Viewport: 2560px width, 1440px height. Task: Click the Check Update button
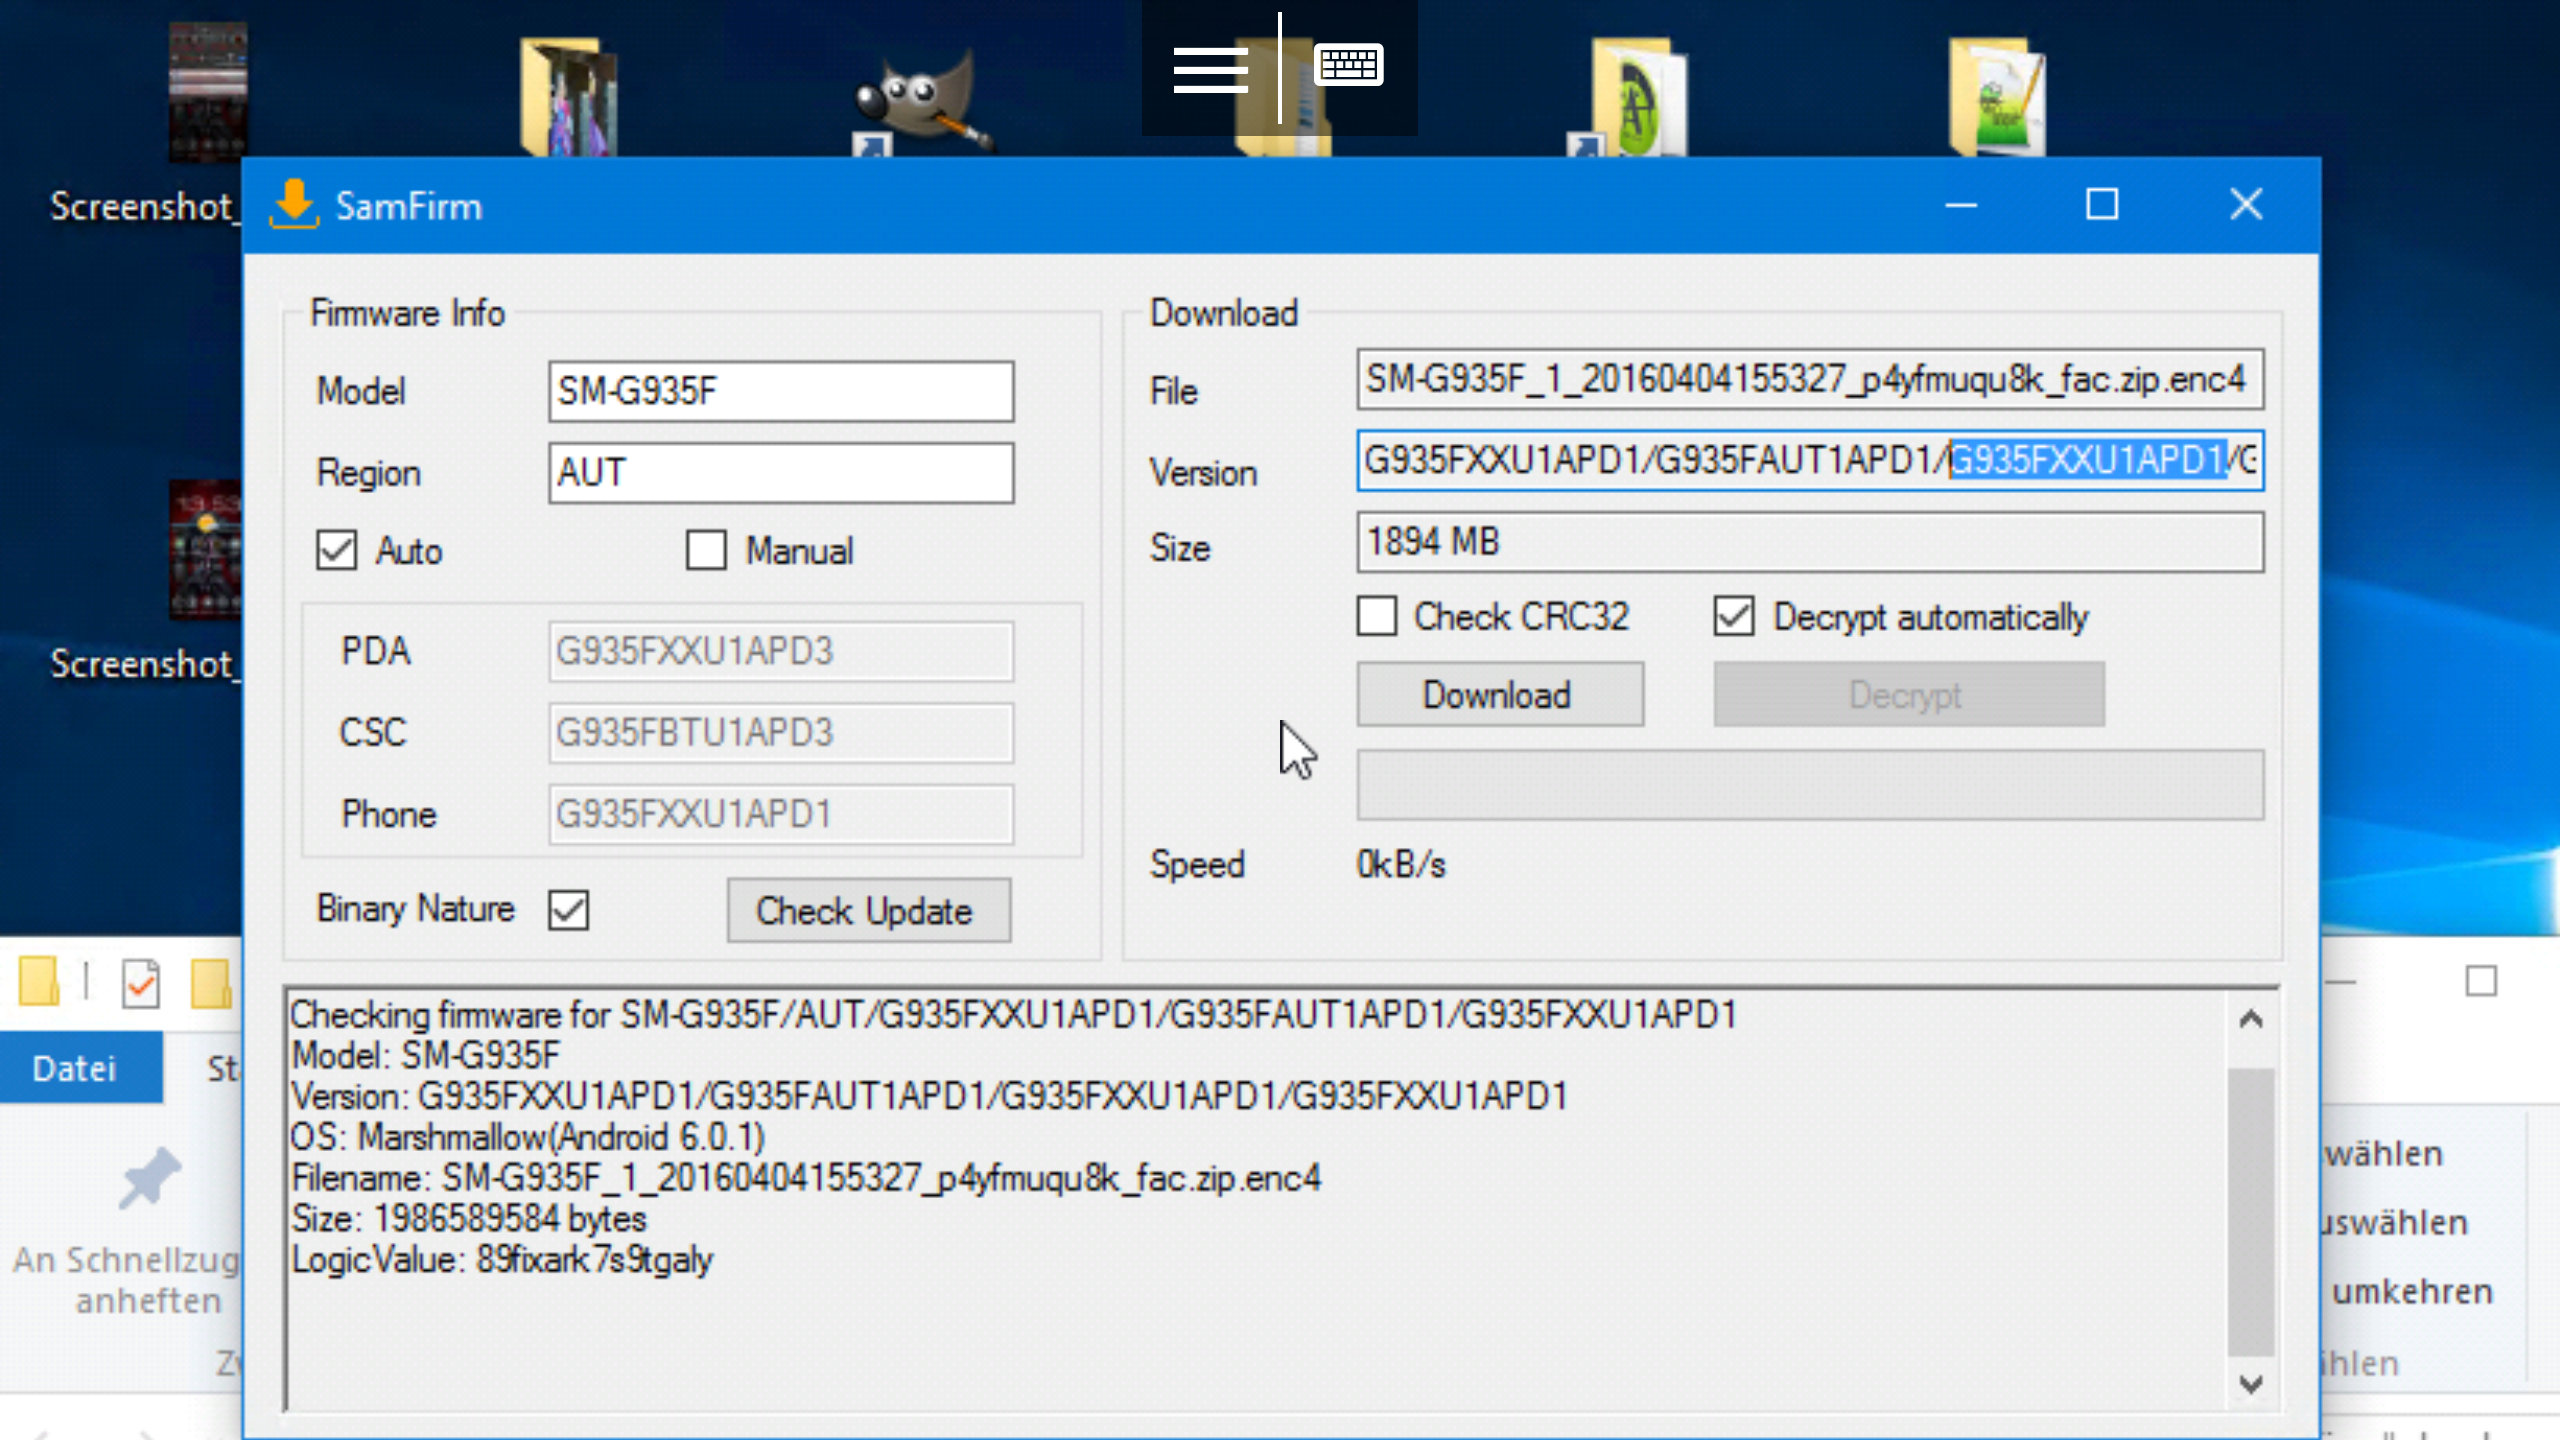868,911
